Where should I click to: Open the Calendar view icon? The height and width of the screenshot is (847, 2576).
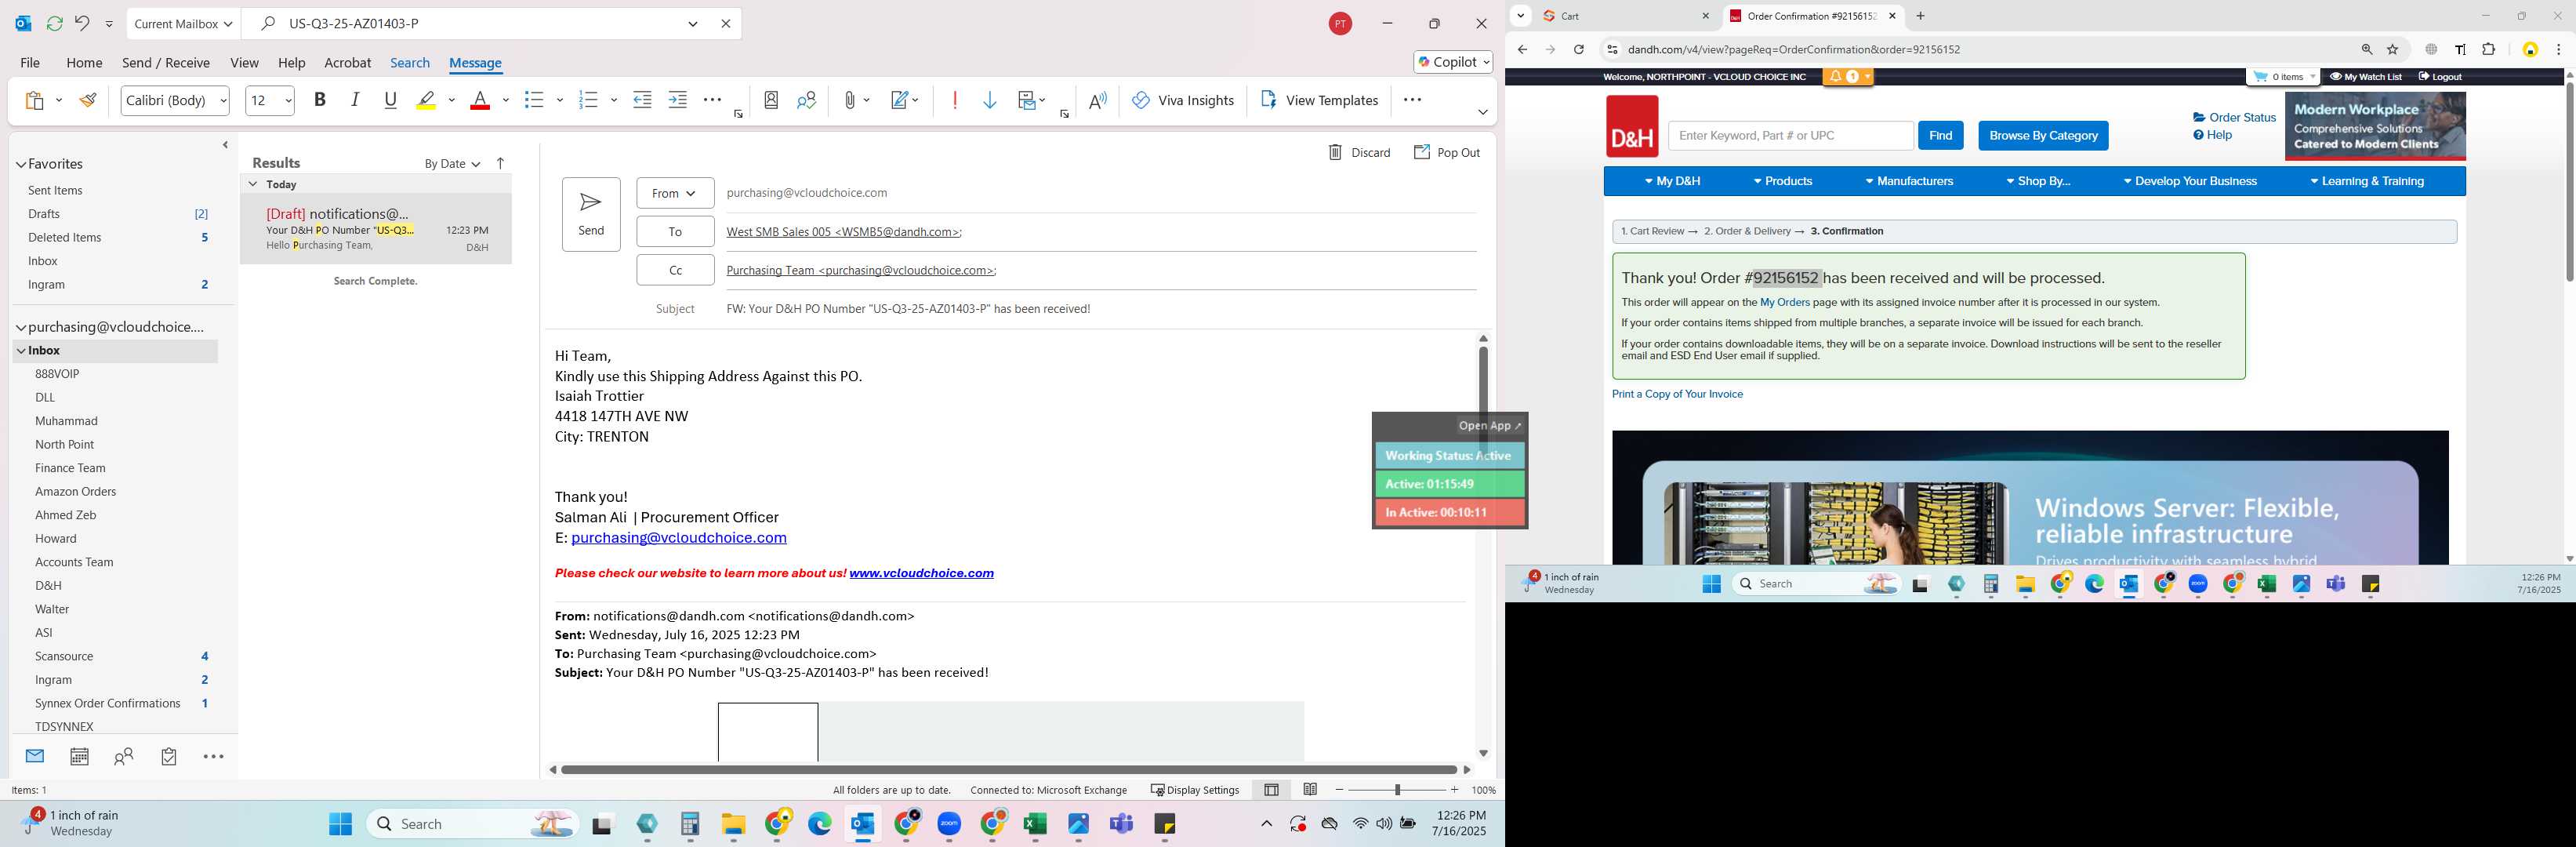79,757
